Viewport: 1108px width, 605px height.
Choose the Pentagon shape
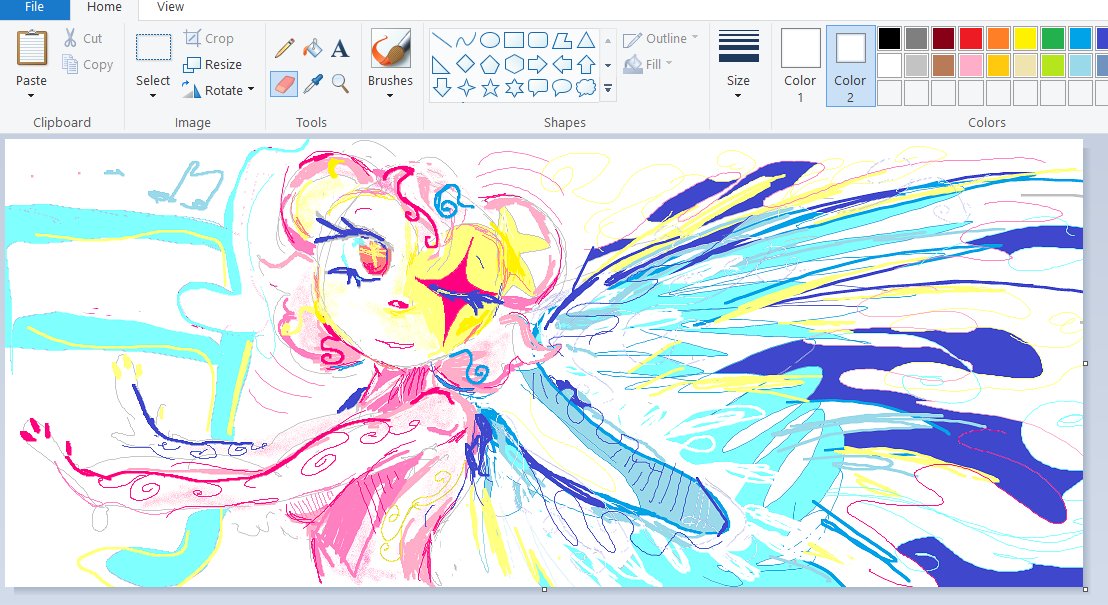(x=490, y=64)
